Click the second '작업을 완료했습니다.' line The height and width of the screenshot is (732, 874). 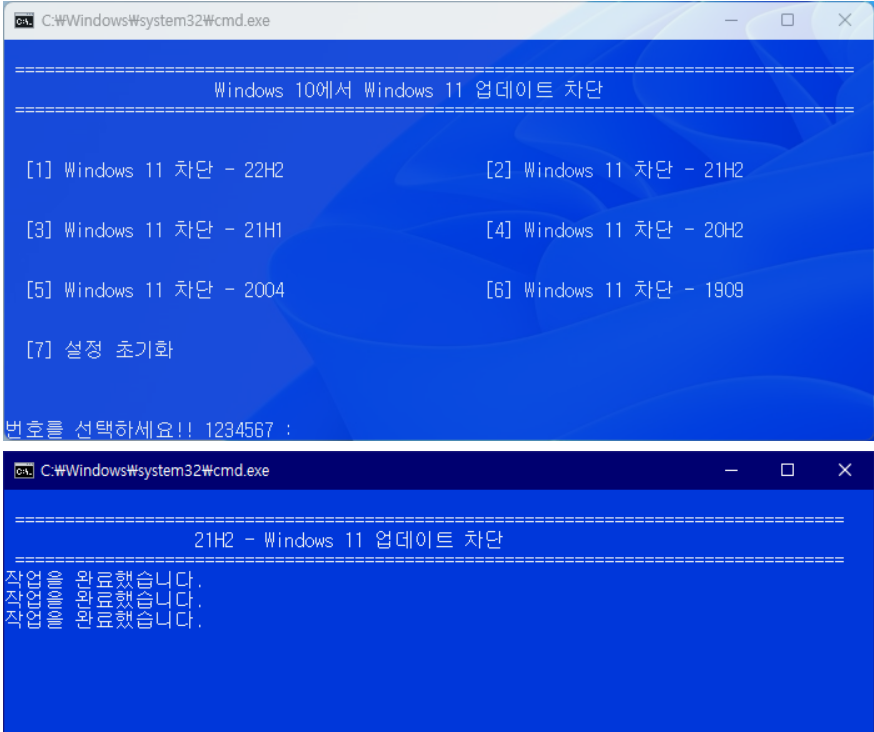pos(103,599)
